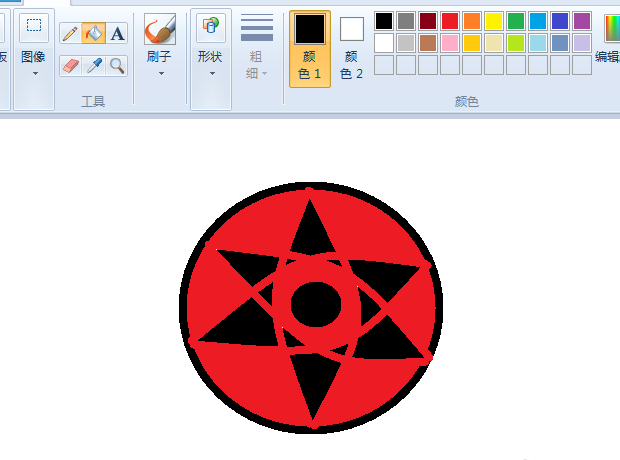Image resolution: width=620 pixels, height=460 pixels.
Task: Pick the lavender color swatch
Action: [x=582, y=43]
